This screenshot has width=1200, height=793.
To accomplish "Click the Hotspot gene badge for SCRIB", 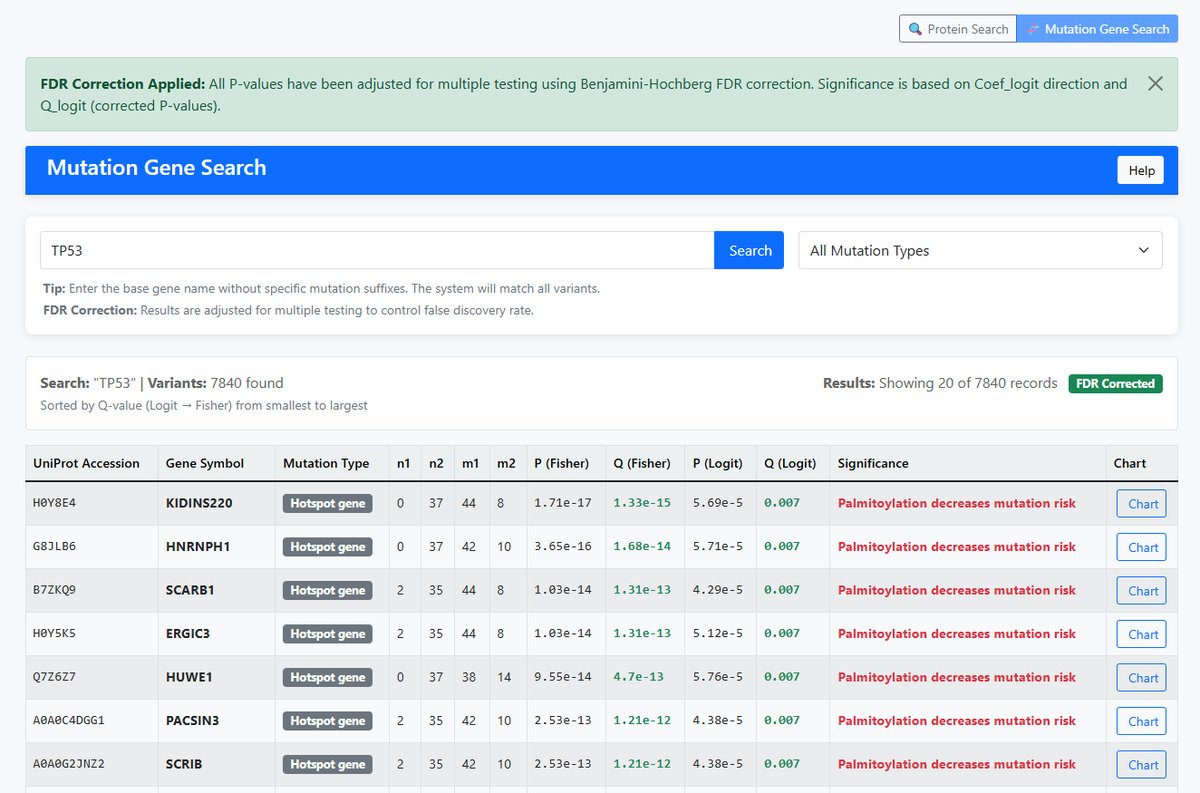I will click(327, 764).
